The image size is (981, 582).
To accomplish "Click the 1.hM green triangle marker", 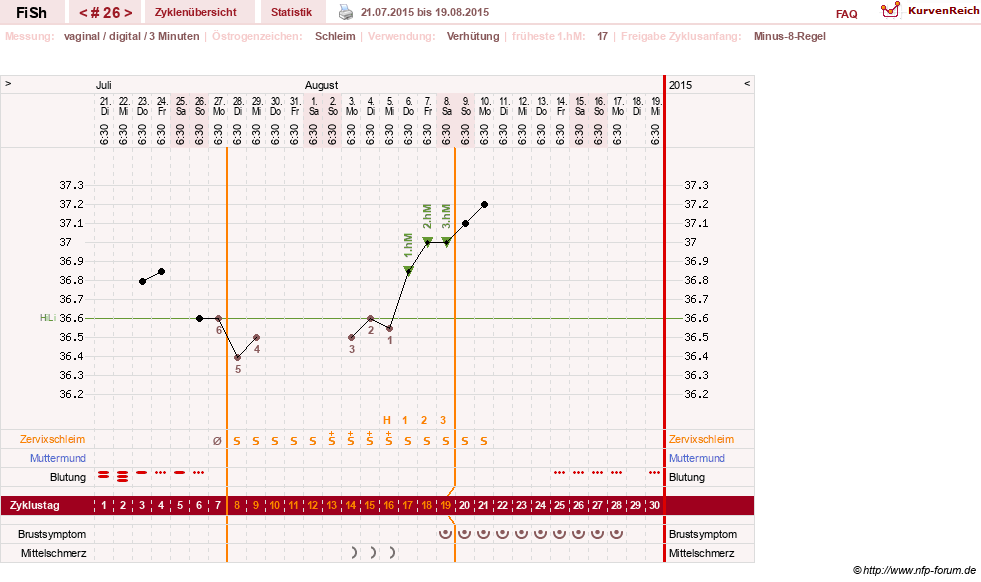I will [408, 270].
